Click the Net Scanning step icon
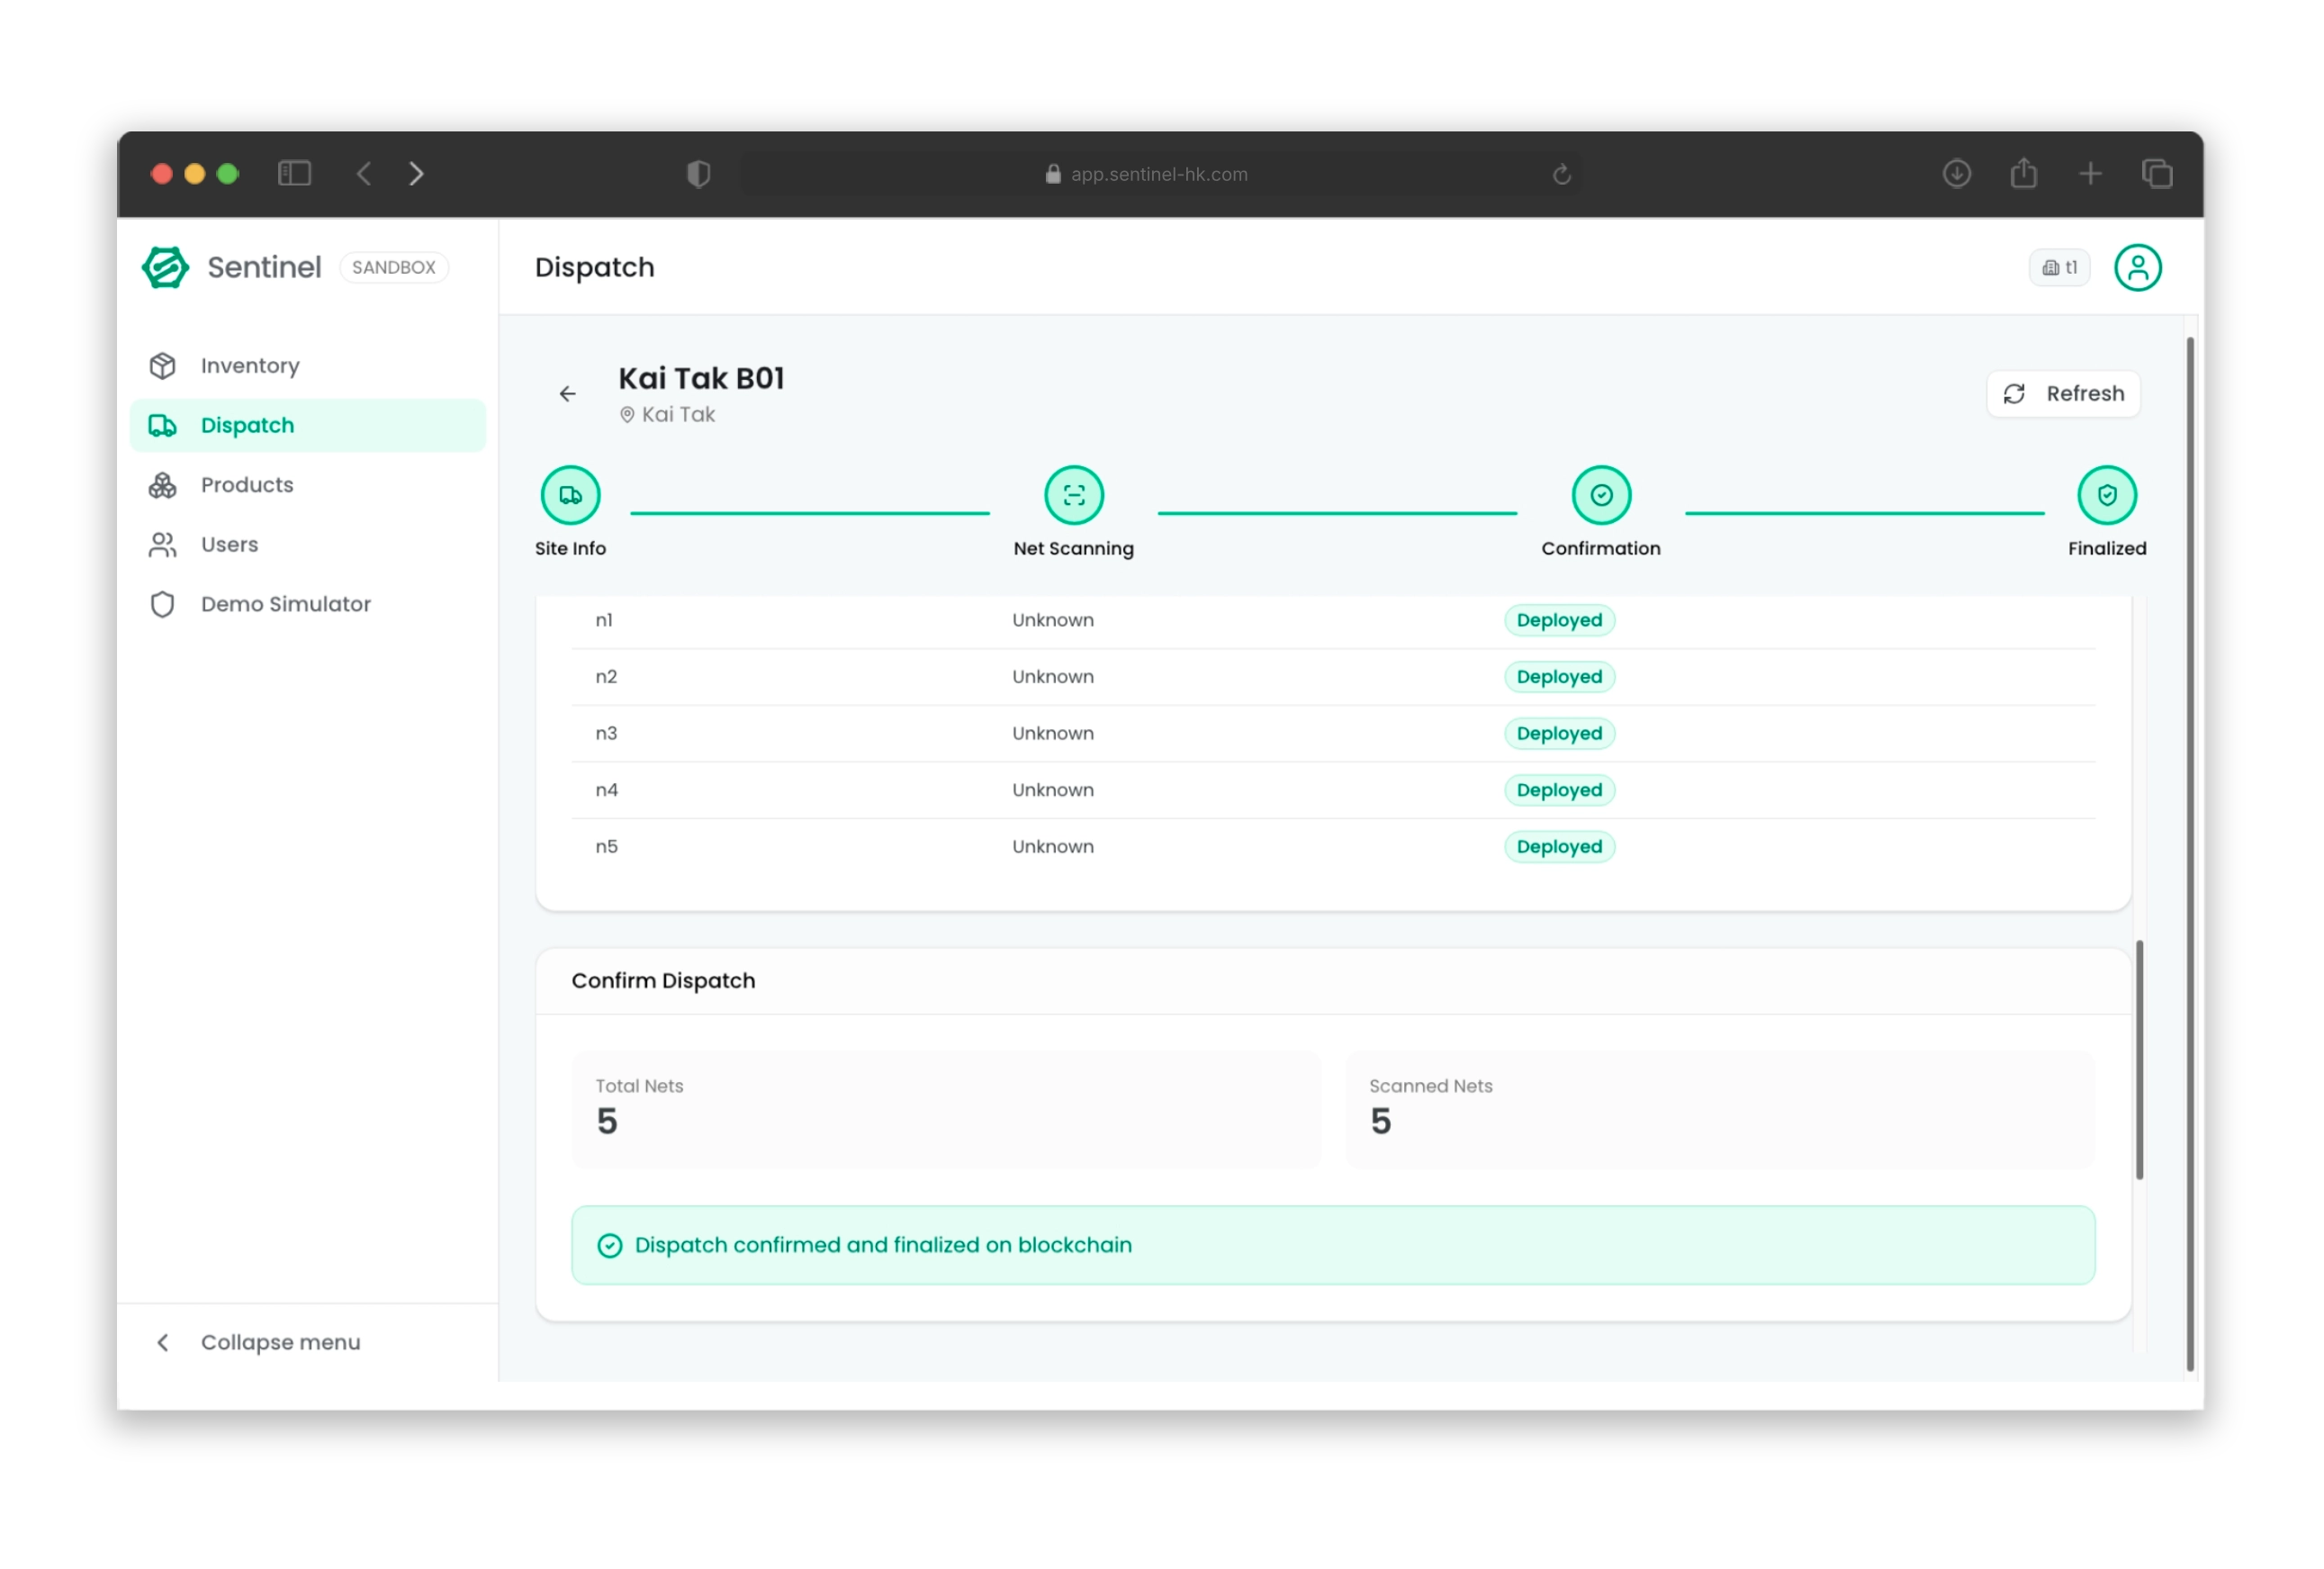Viewport: 2324px width, 1569px height. coord(1073,495)
